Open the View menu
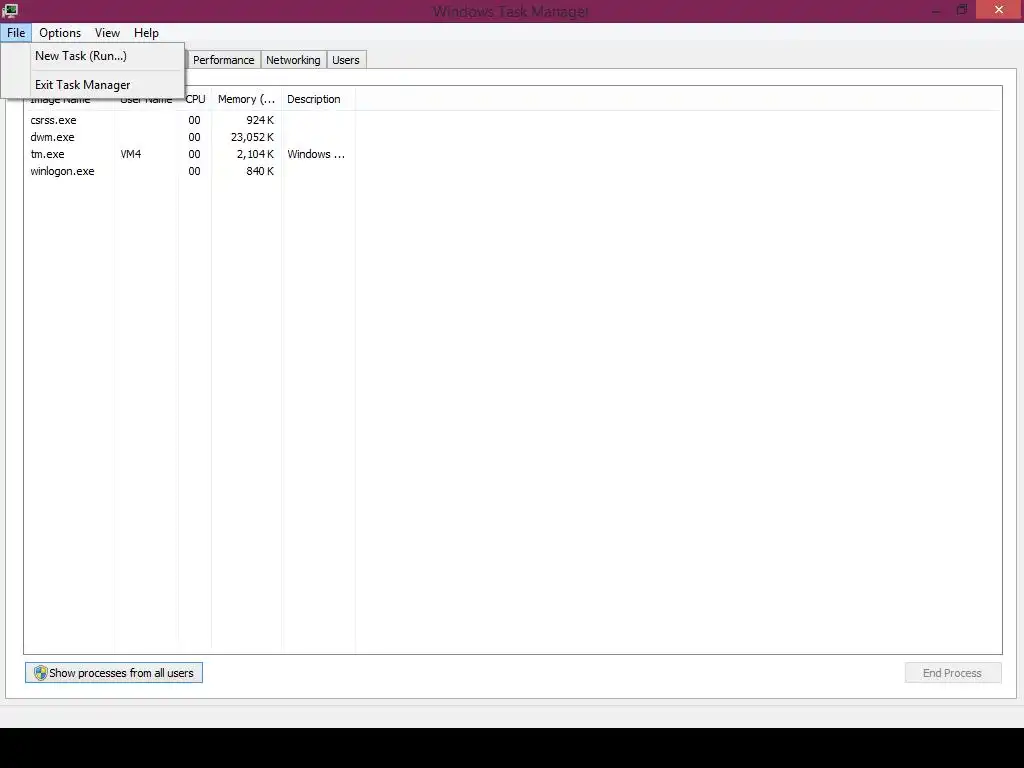The image size is (1024, 768). 107,33
